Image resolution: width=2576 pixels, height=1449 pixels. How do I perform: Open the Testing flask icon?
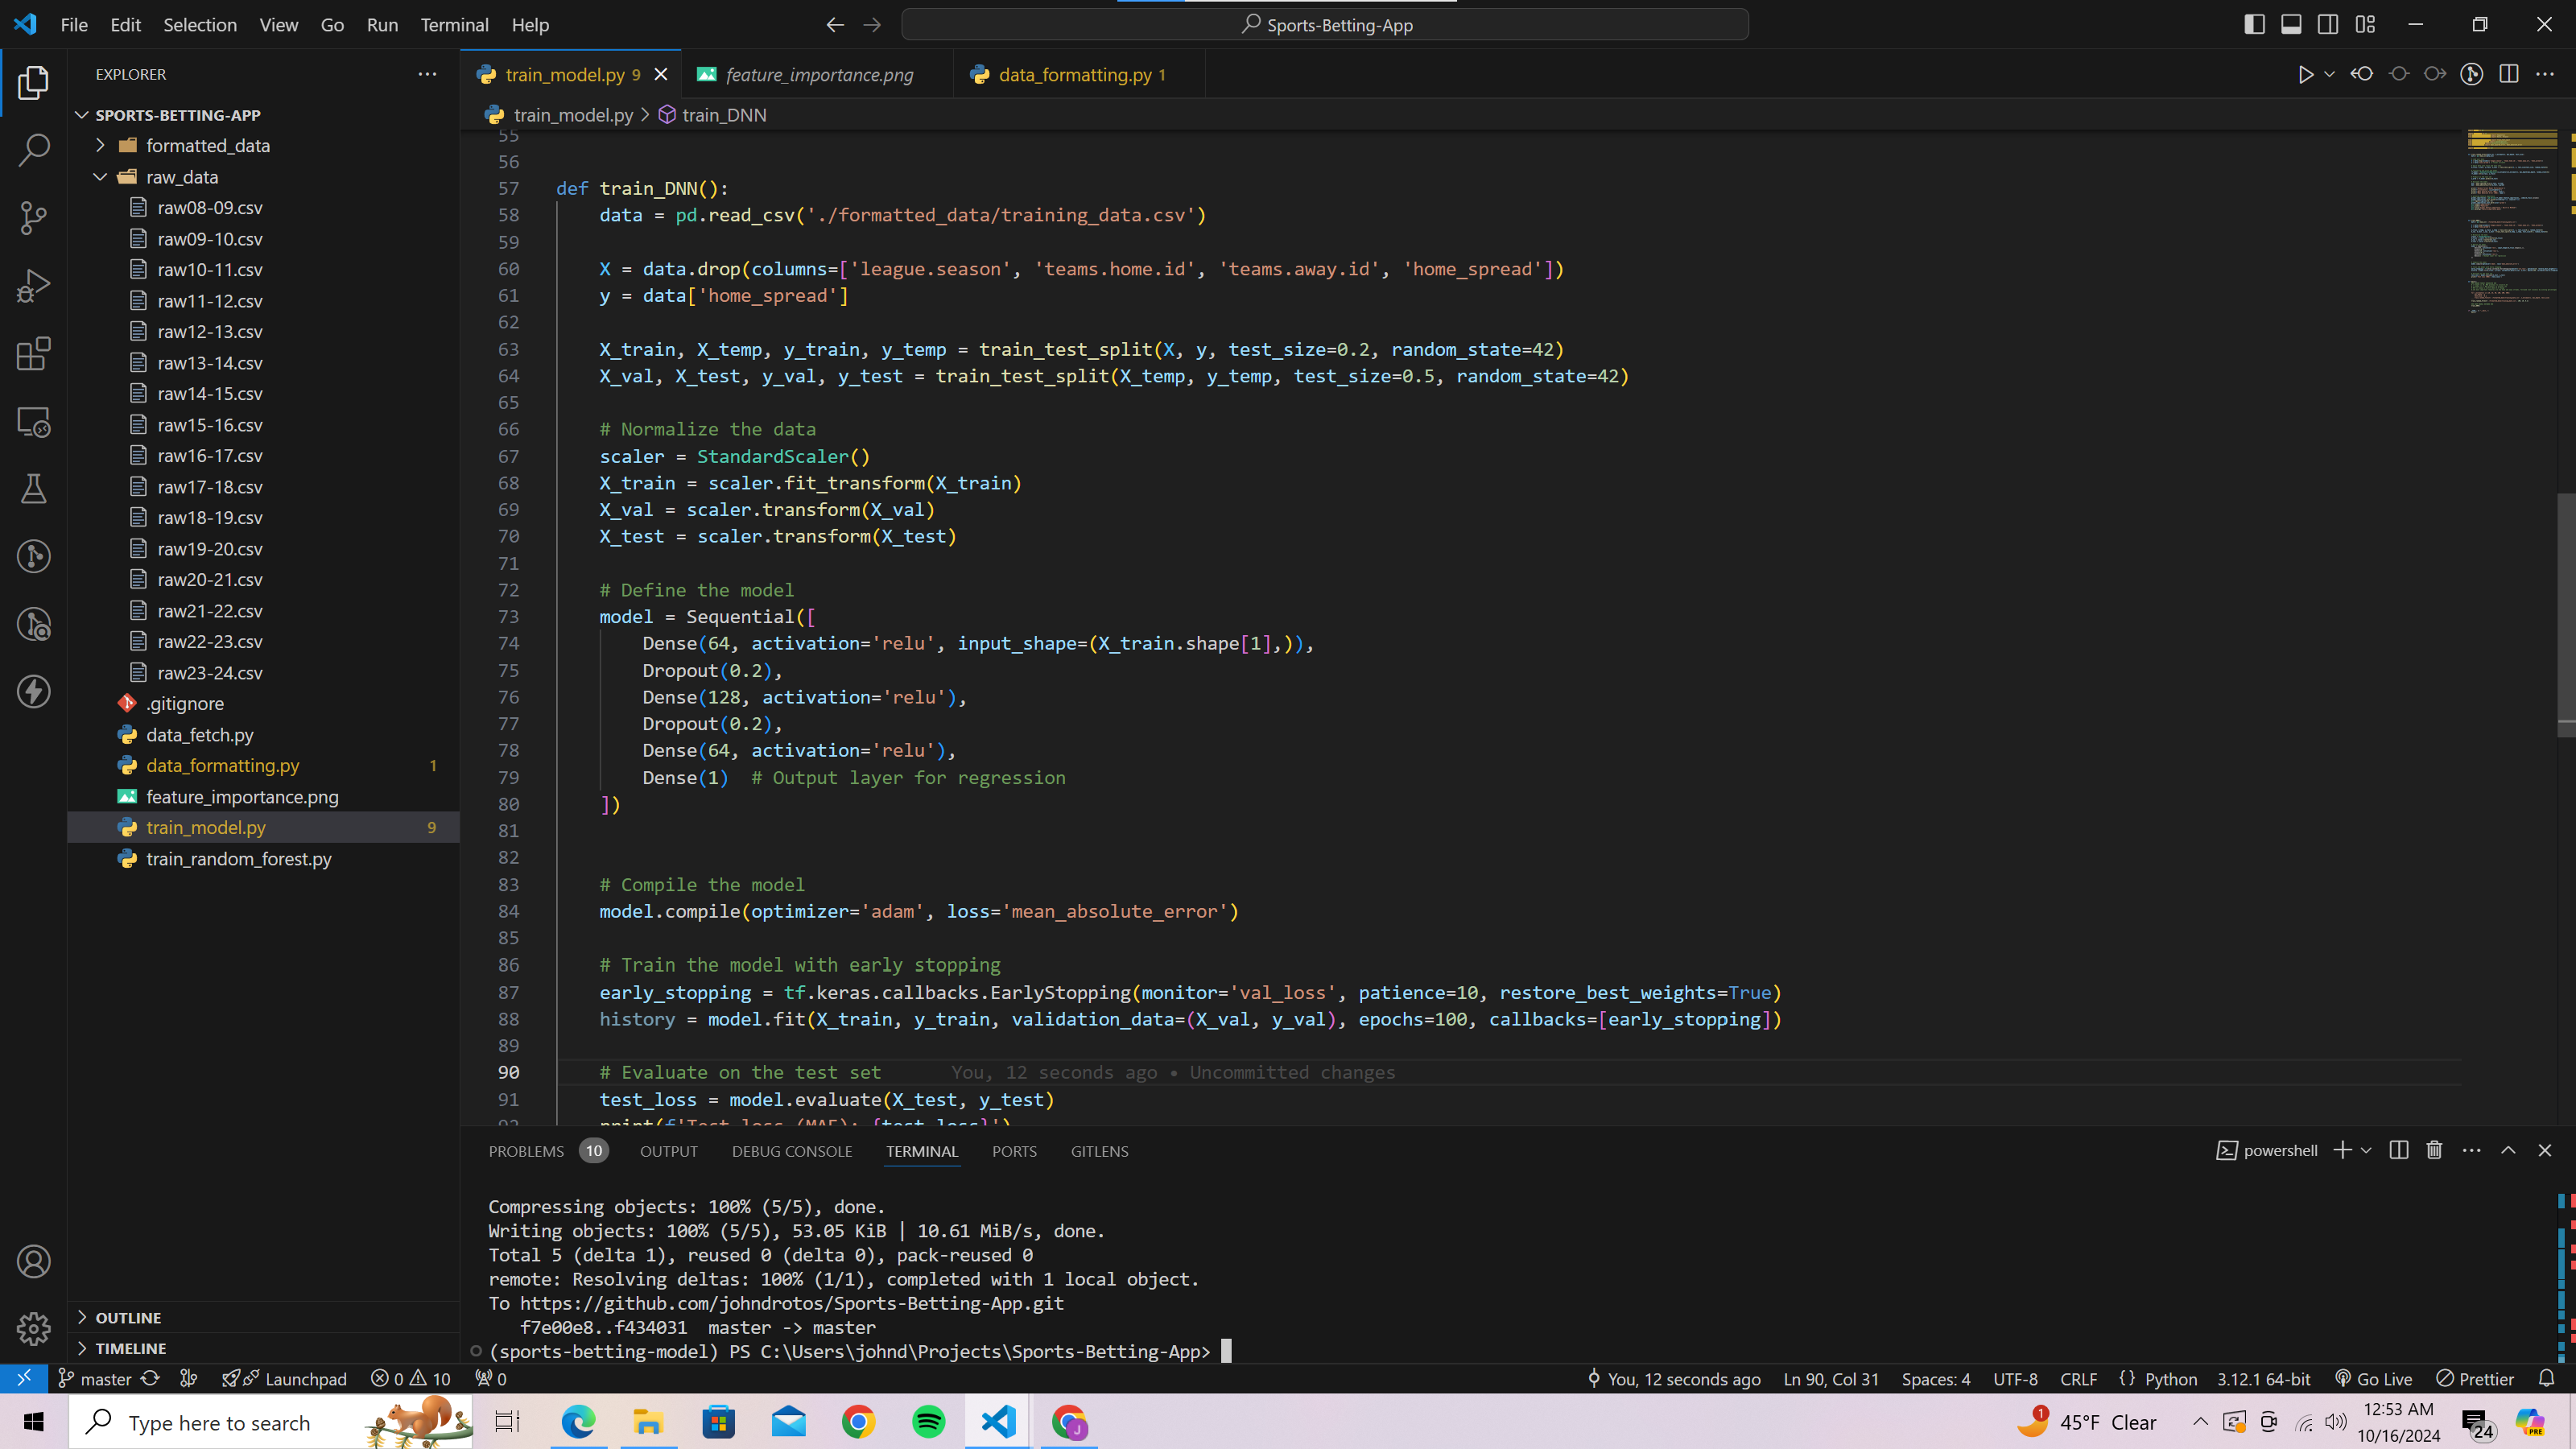tap(33, 489)
